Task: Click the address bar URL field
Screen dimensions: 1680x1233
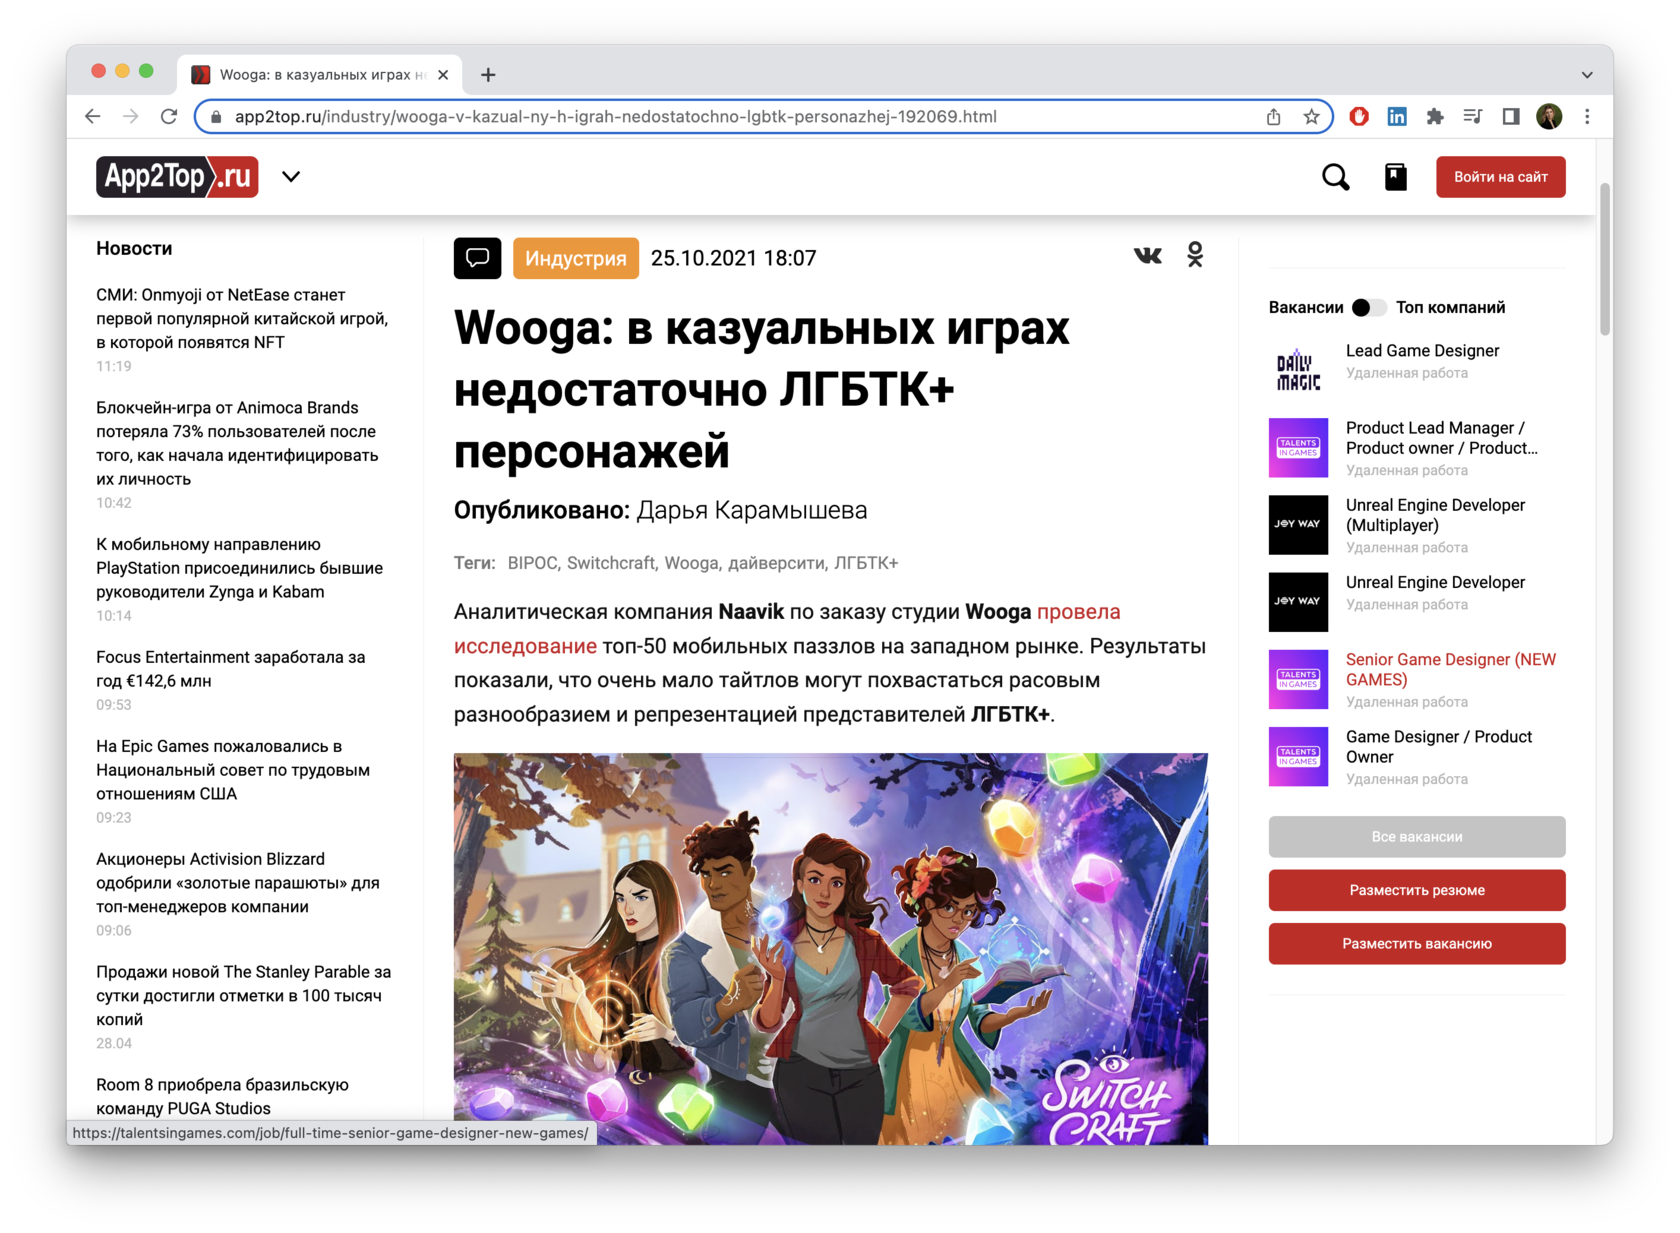Action: click(700, 117)
